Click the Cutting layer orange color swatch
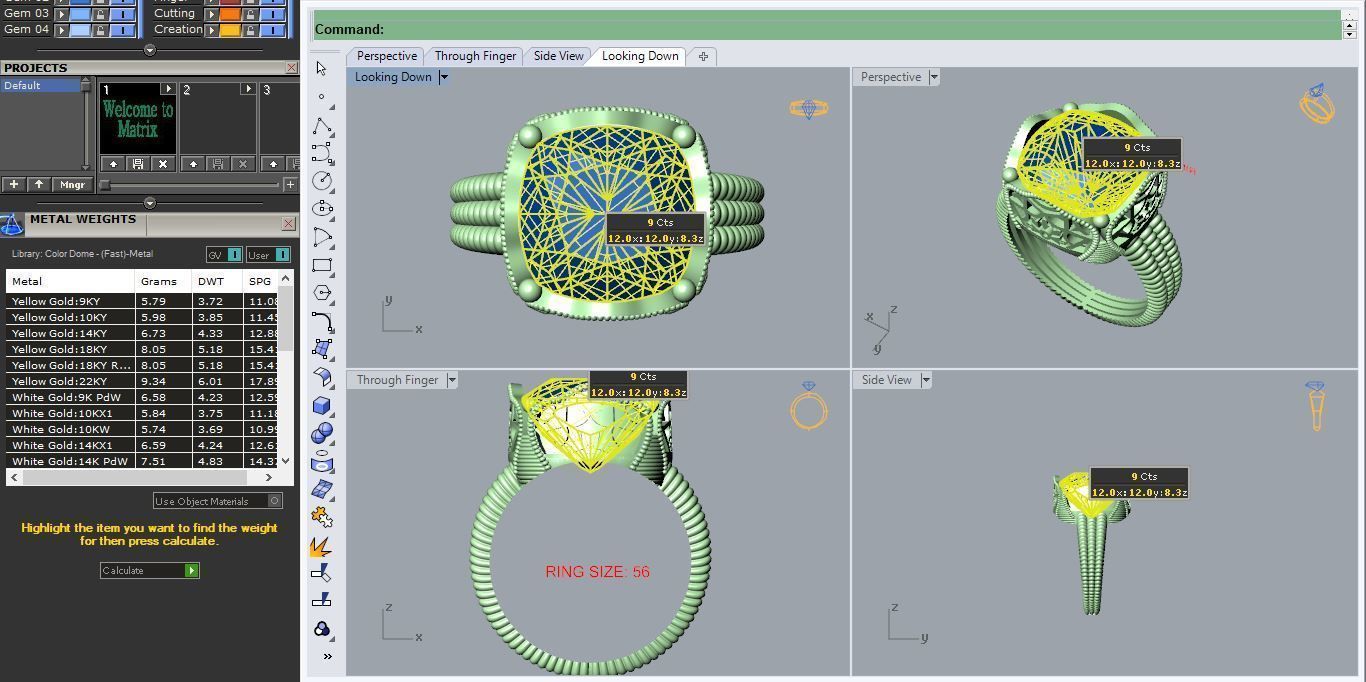1366x682 pixels. [x=230, y=14]
